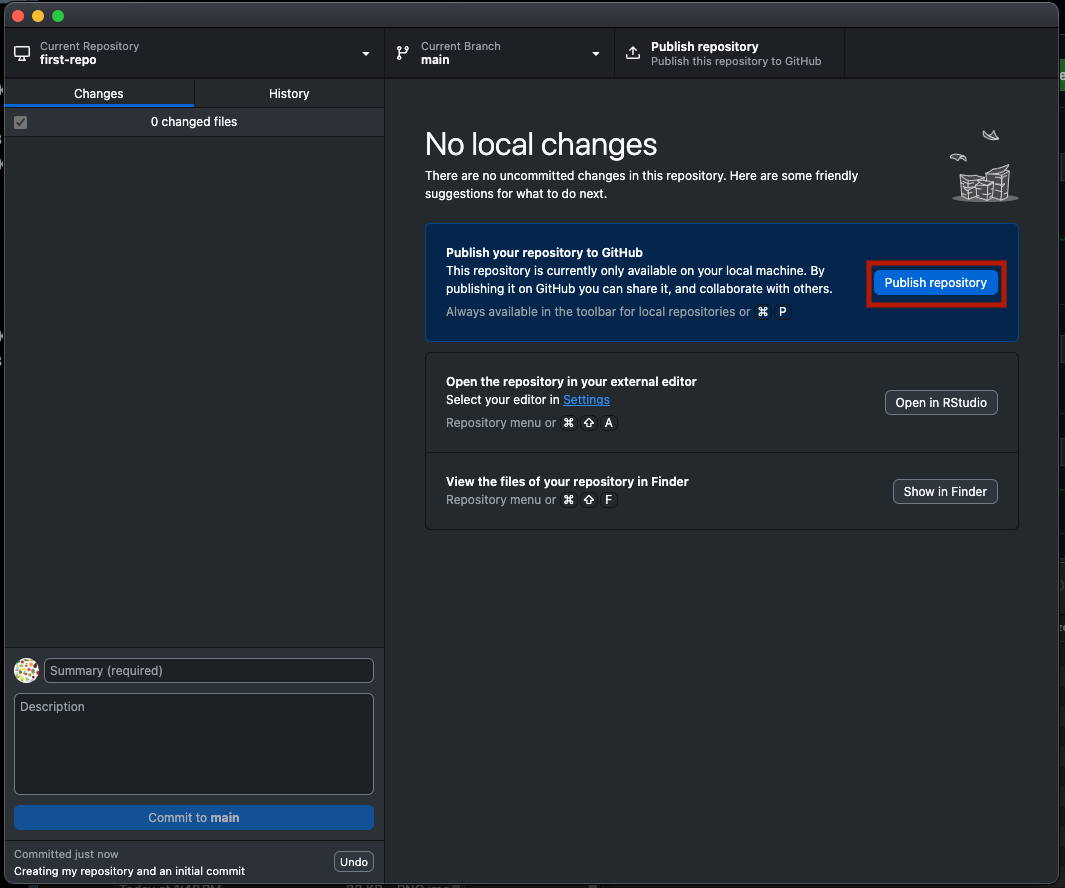Close the window with the red button
Viewport: 1065px width, 888px height.
[x=18, y=16]
